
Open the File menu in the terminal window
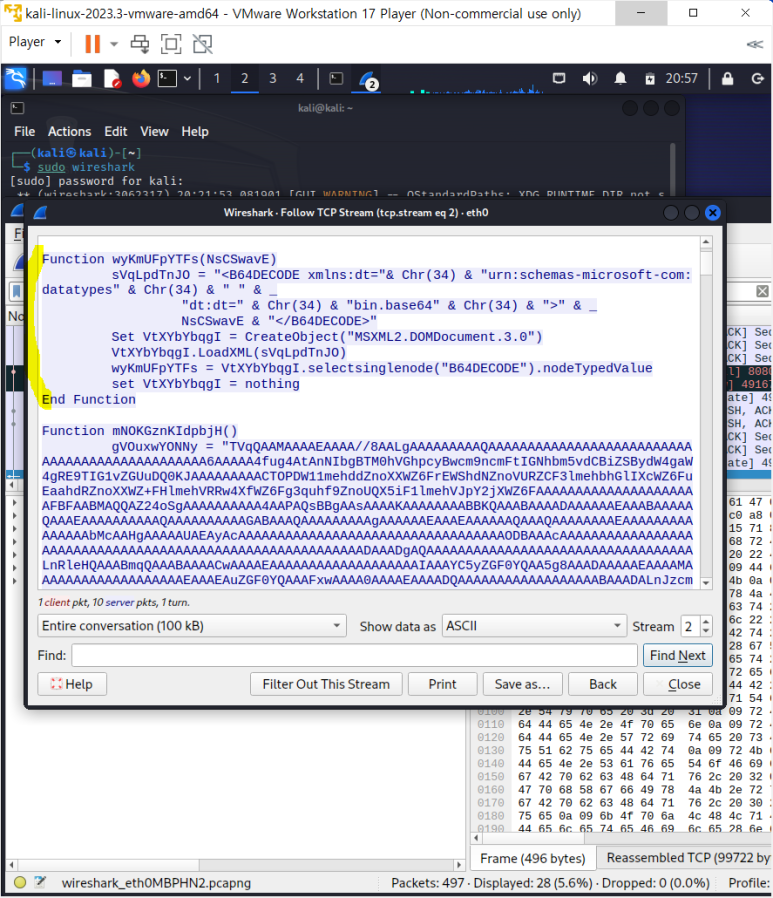[24, 132]
